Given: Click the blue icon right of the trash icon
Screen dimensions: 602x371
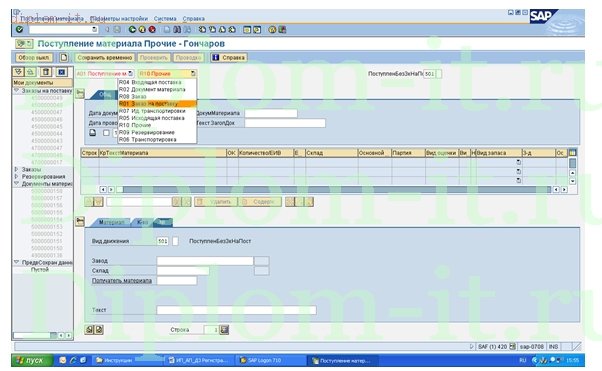Looking at the screenshot, I should [62, 72].
